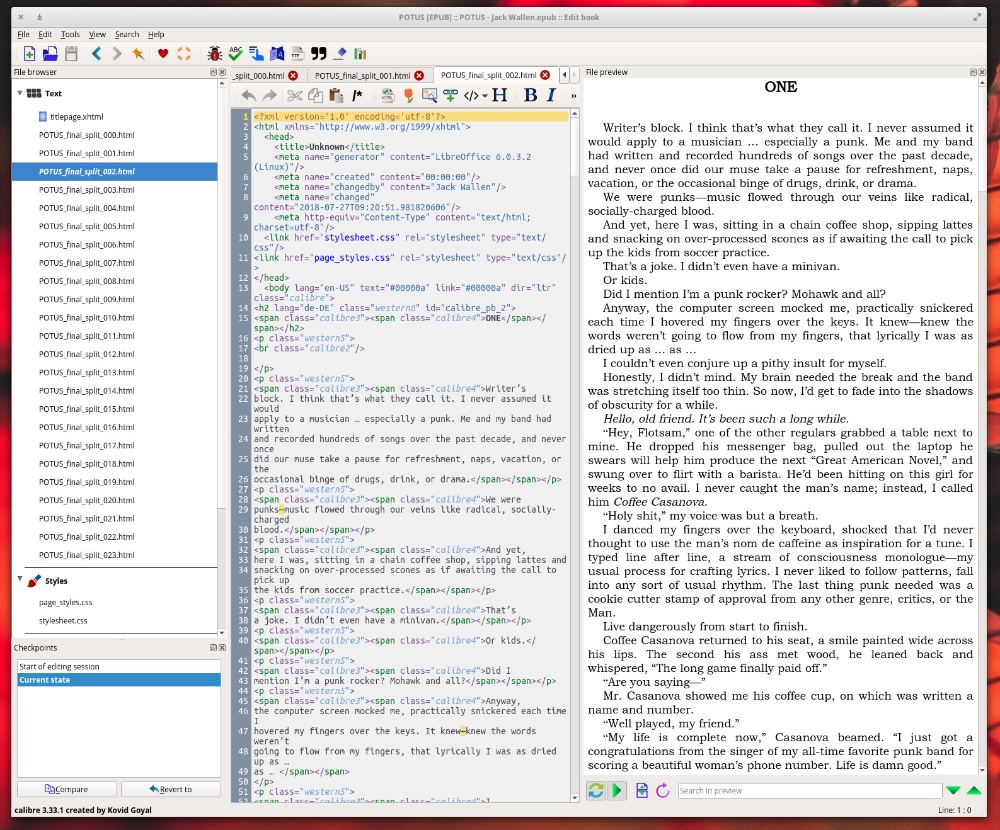Select POTUS_final_split_010.html in file browser
Screen dimensions: 1000x830
pos(86,318)
